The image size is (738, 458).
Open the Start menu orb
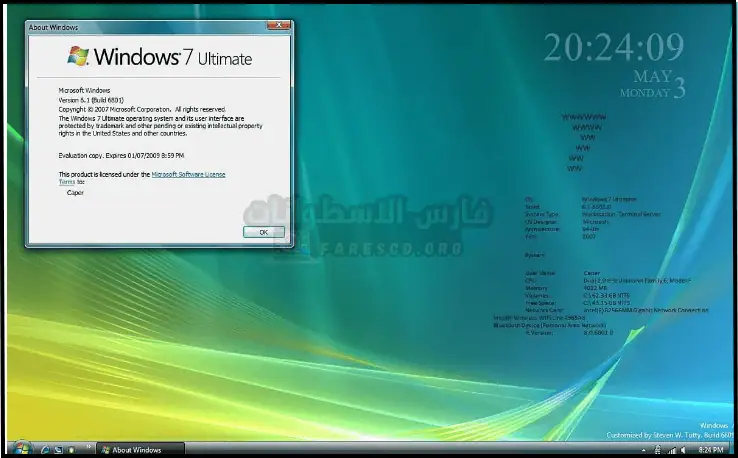(22, 448)
